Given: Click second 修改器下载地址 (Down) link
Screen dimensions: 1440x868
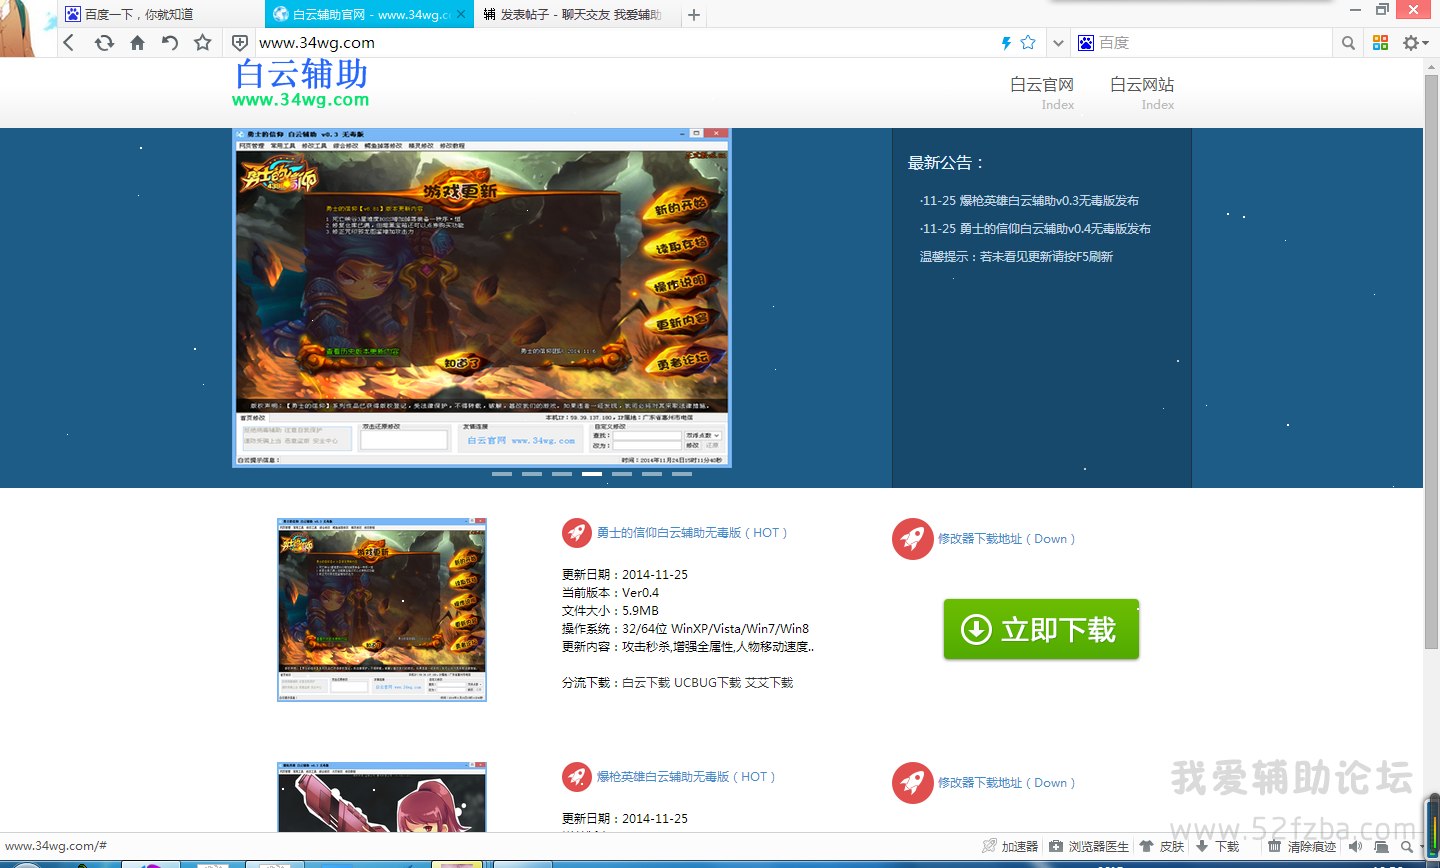Looking at the screenshot, I should tap(1006, 783).
